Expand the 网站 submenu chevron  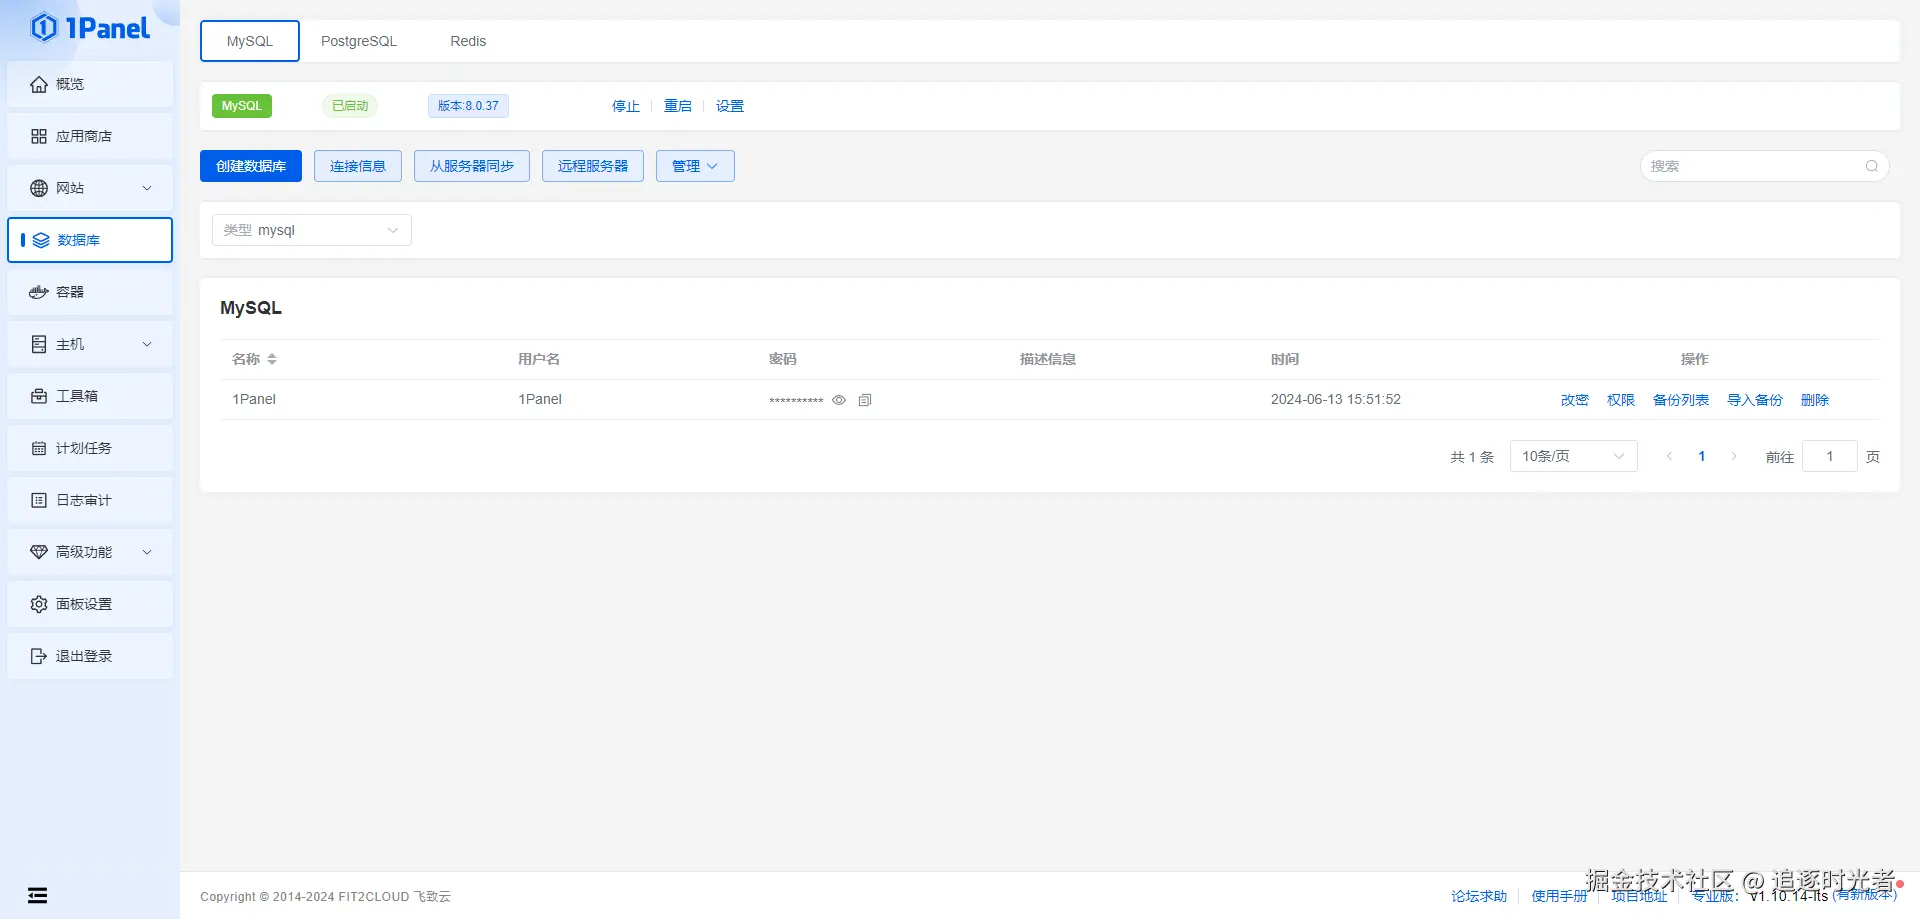147,188
